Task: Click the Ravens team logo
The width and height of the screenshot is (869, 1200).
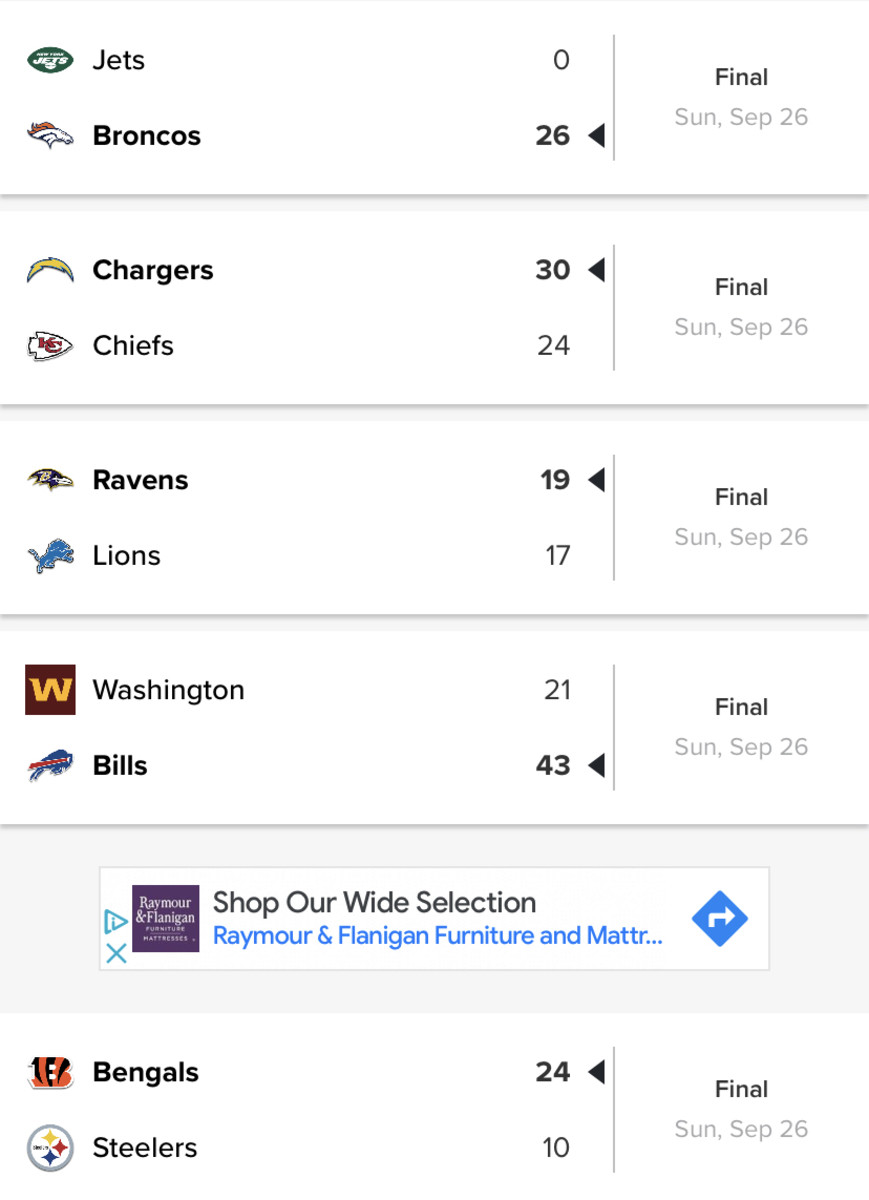Action: [49, 480]
